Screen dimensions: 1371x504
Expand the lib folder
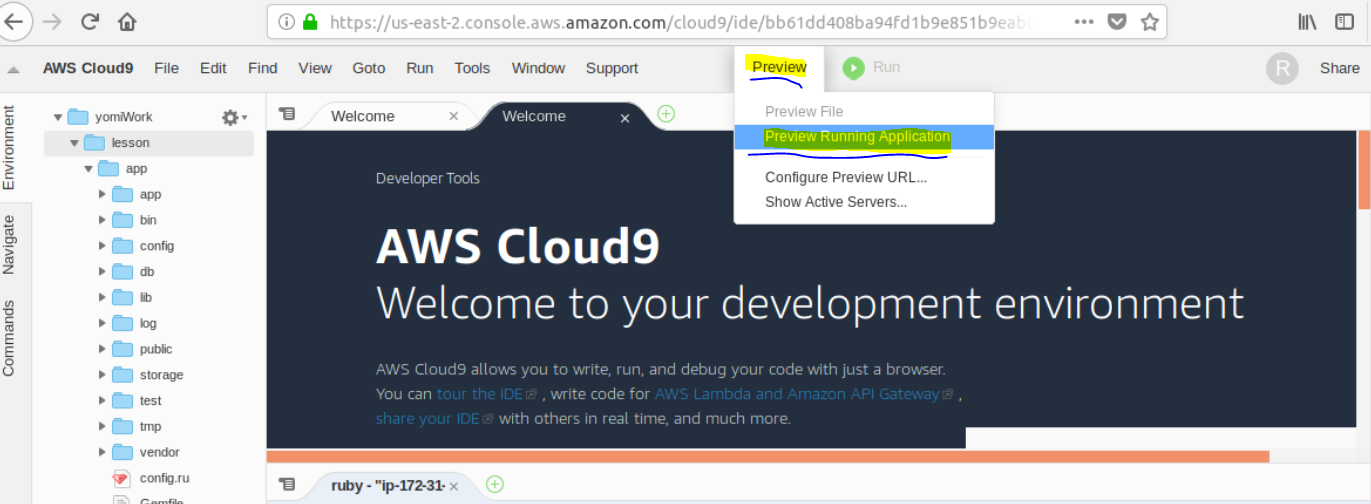coord(102,297)
